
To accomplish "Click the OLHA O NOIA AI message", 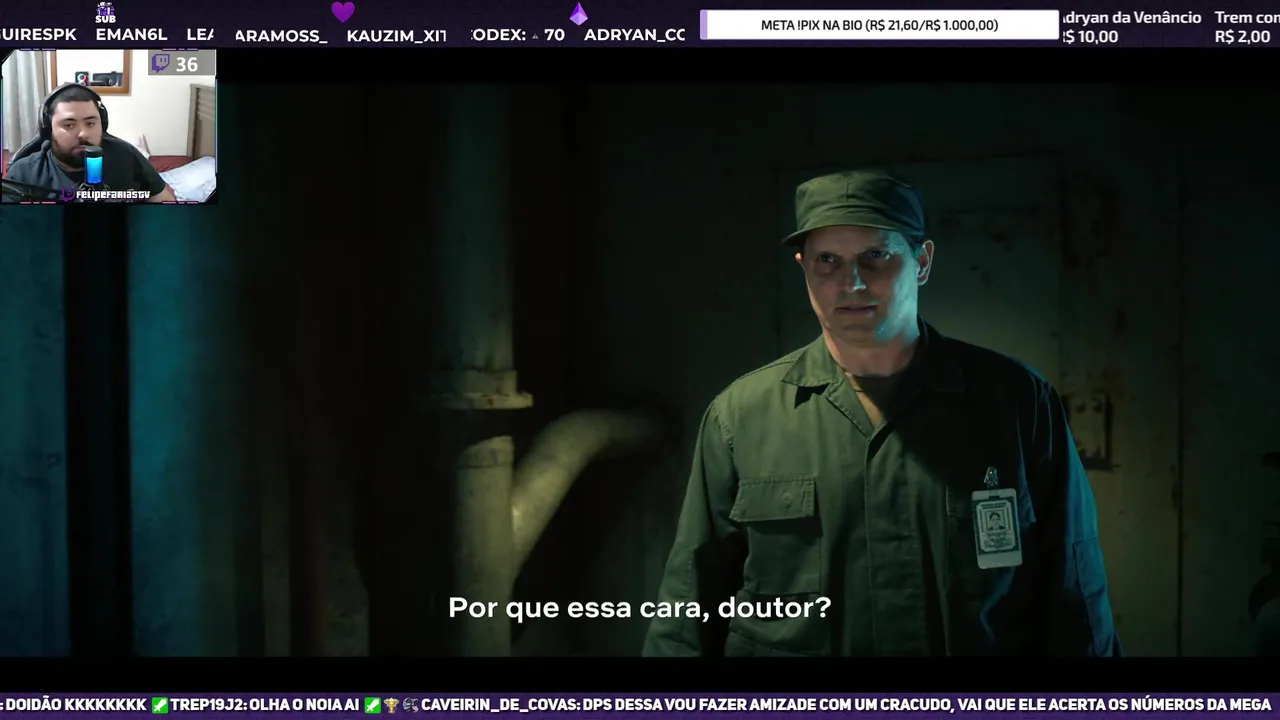I will click(x=304, y=705).
